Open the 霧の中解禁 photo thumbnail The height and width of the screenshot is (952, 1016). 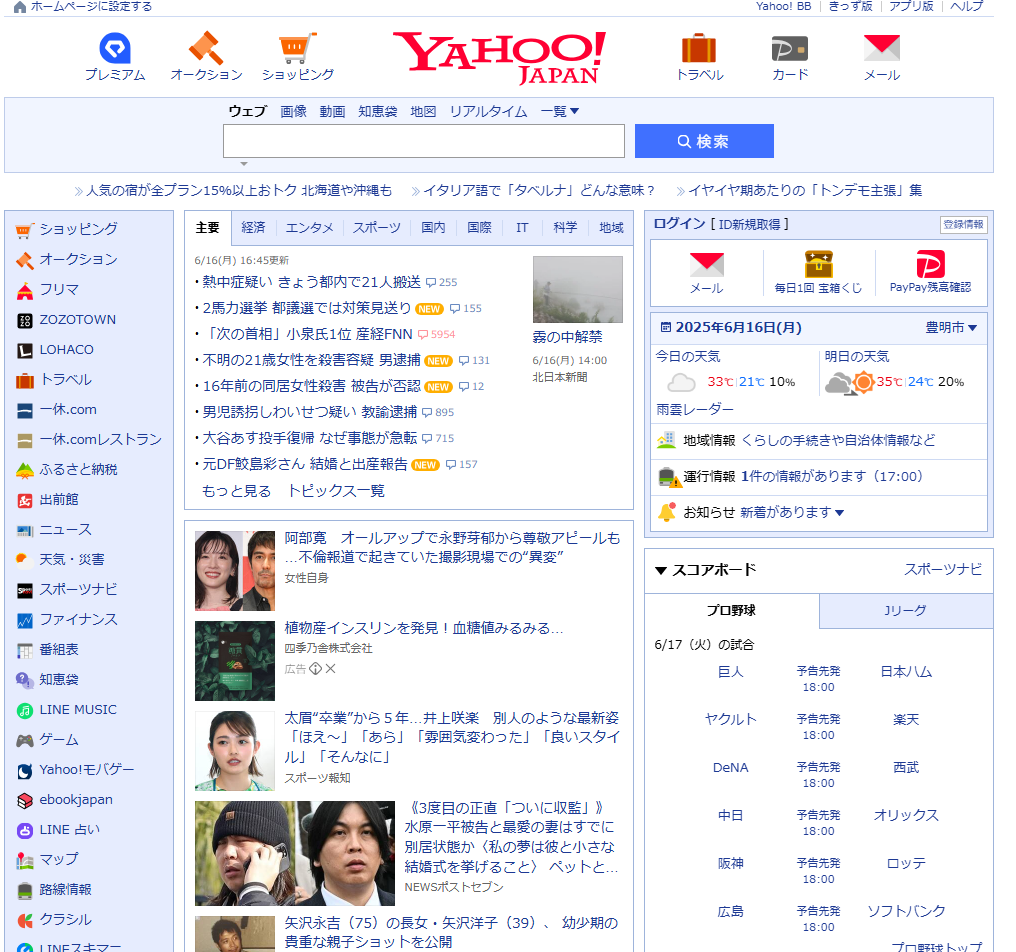pyautogui.click(x=577, y=289)
